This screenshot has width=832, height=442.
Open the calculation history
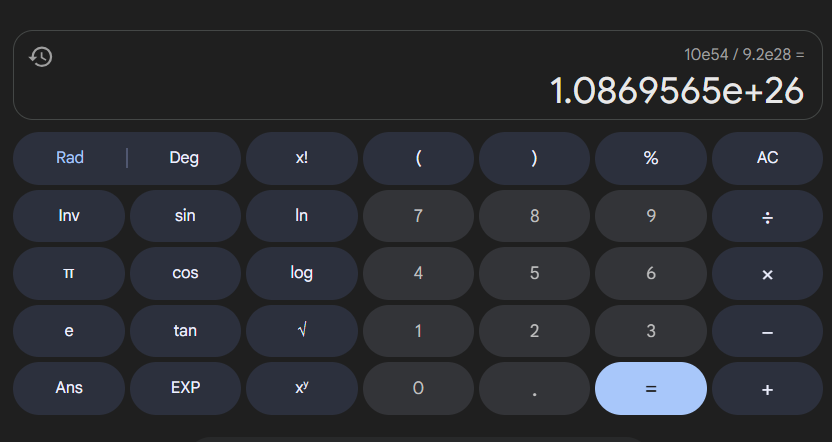pos(41,57)
